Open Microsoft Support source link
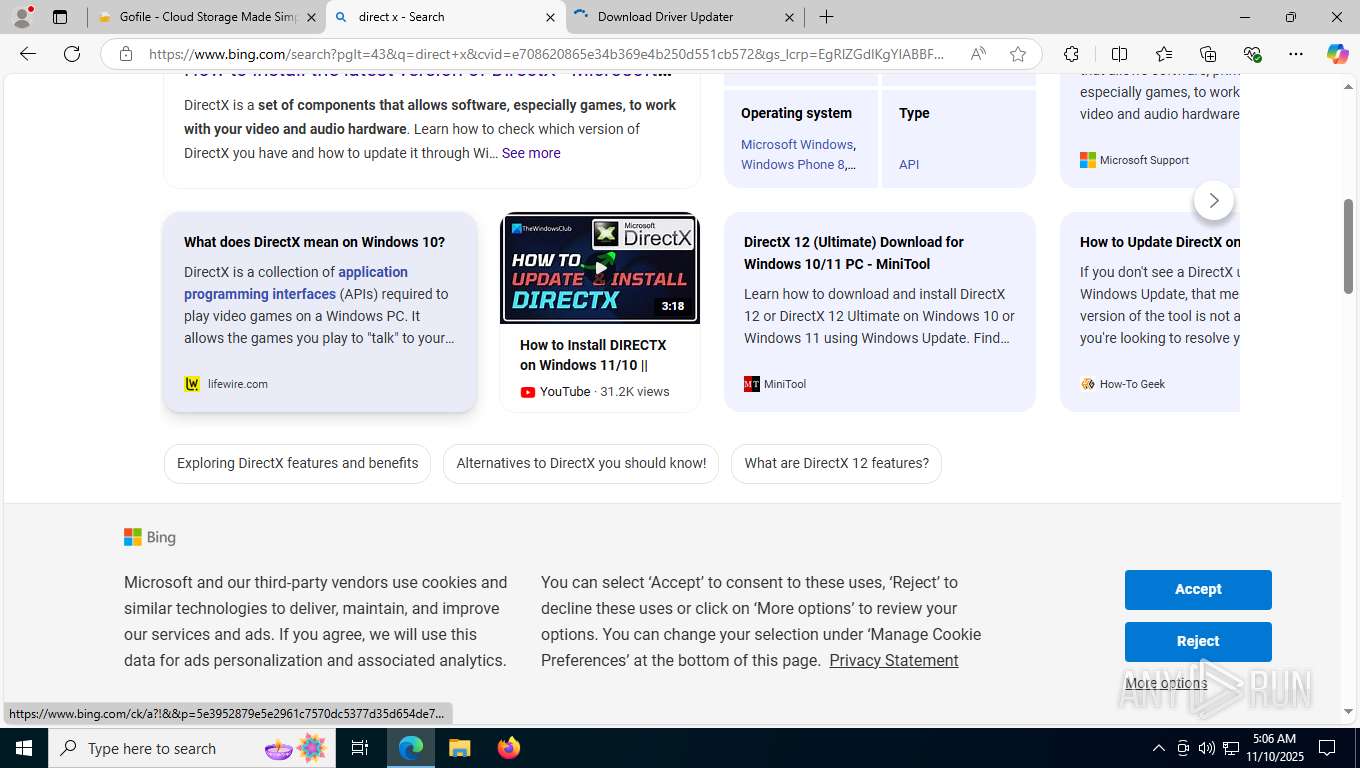 [x=1144, y=160]
